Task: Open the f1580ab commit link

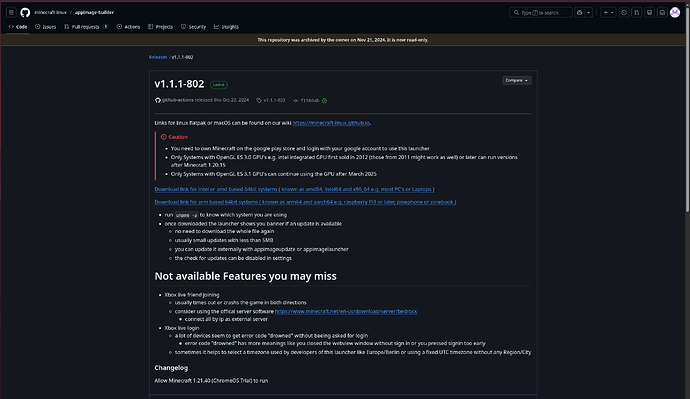Action: pos(310,100)
